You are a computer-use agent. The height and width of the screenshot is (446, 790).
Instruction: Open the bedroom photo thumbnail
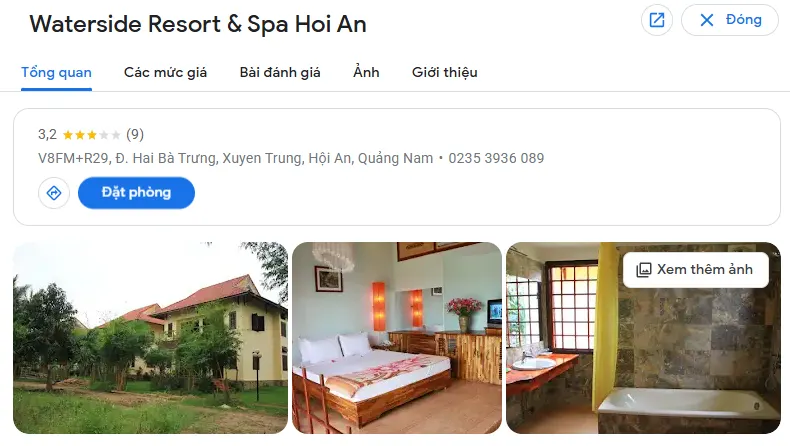(x=397, y=338)
